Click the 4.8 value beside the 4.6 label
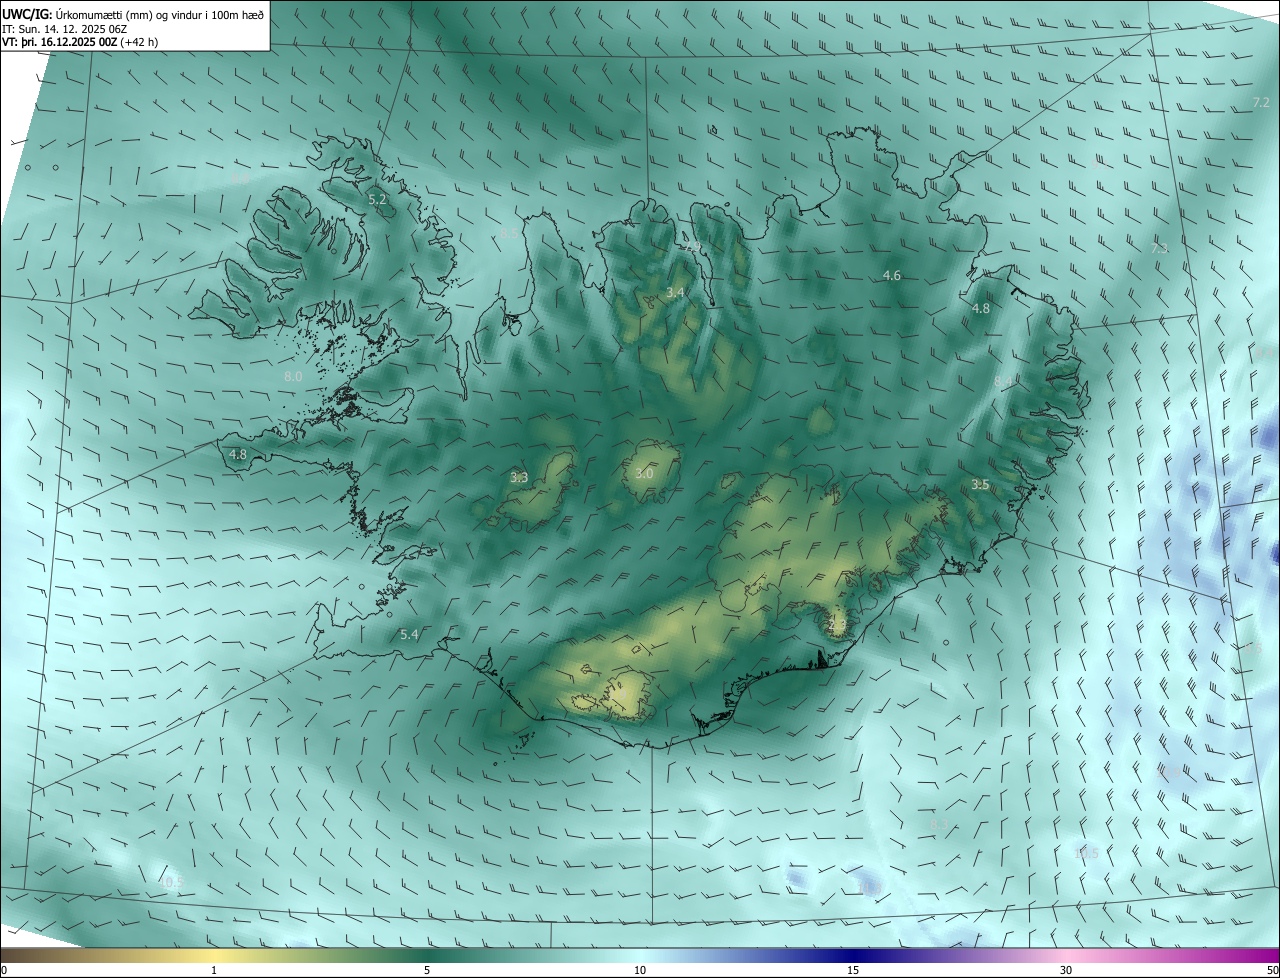This screenshot has height=978, width=1280. [981, 308]
